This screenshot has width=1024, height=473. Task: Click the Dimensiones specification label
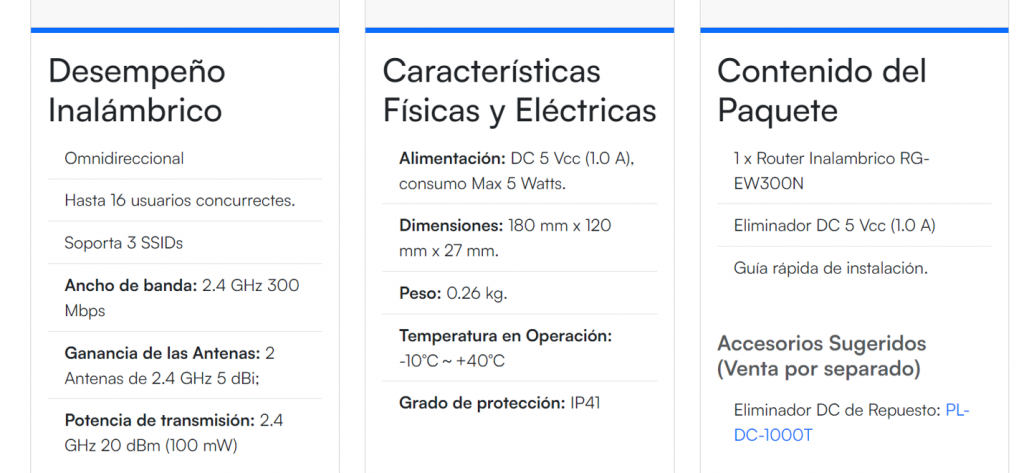(451, 225)
